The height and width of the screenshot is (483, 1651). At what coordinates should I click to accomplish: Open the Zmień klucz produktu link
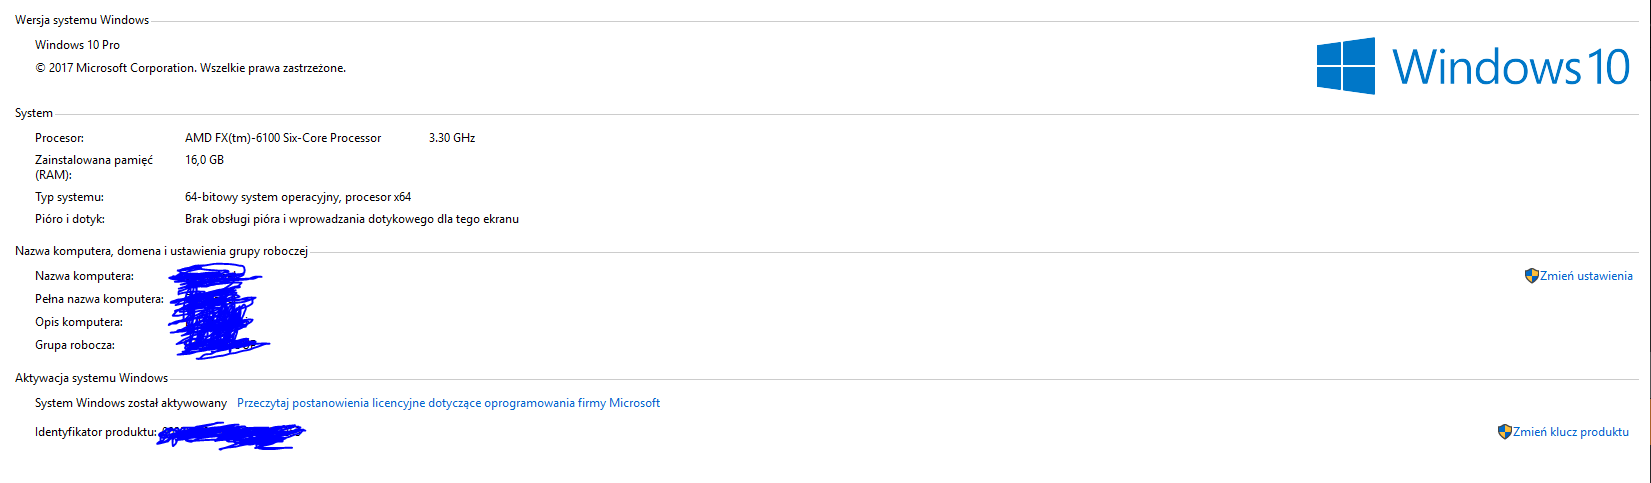(x=1571, y=432)
